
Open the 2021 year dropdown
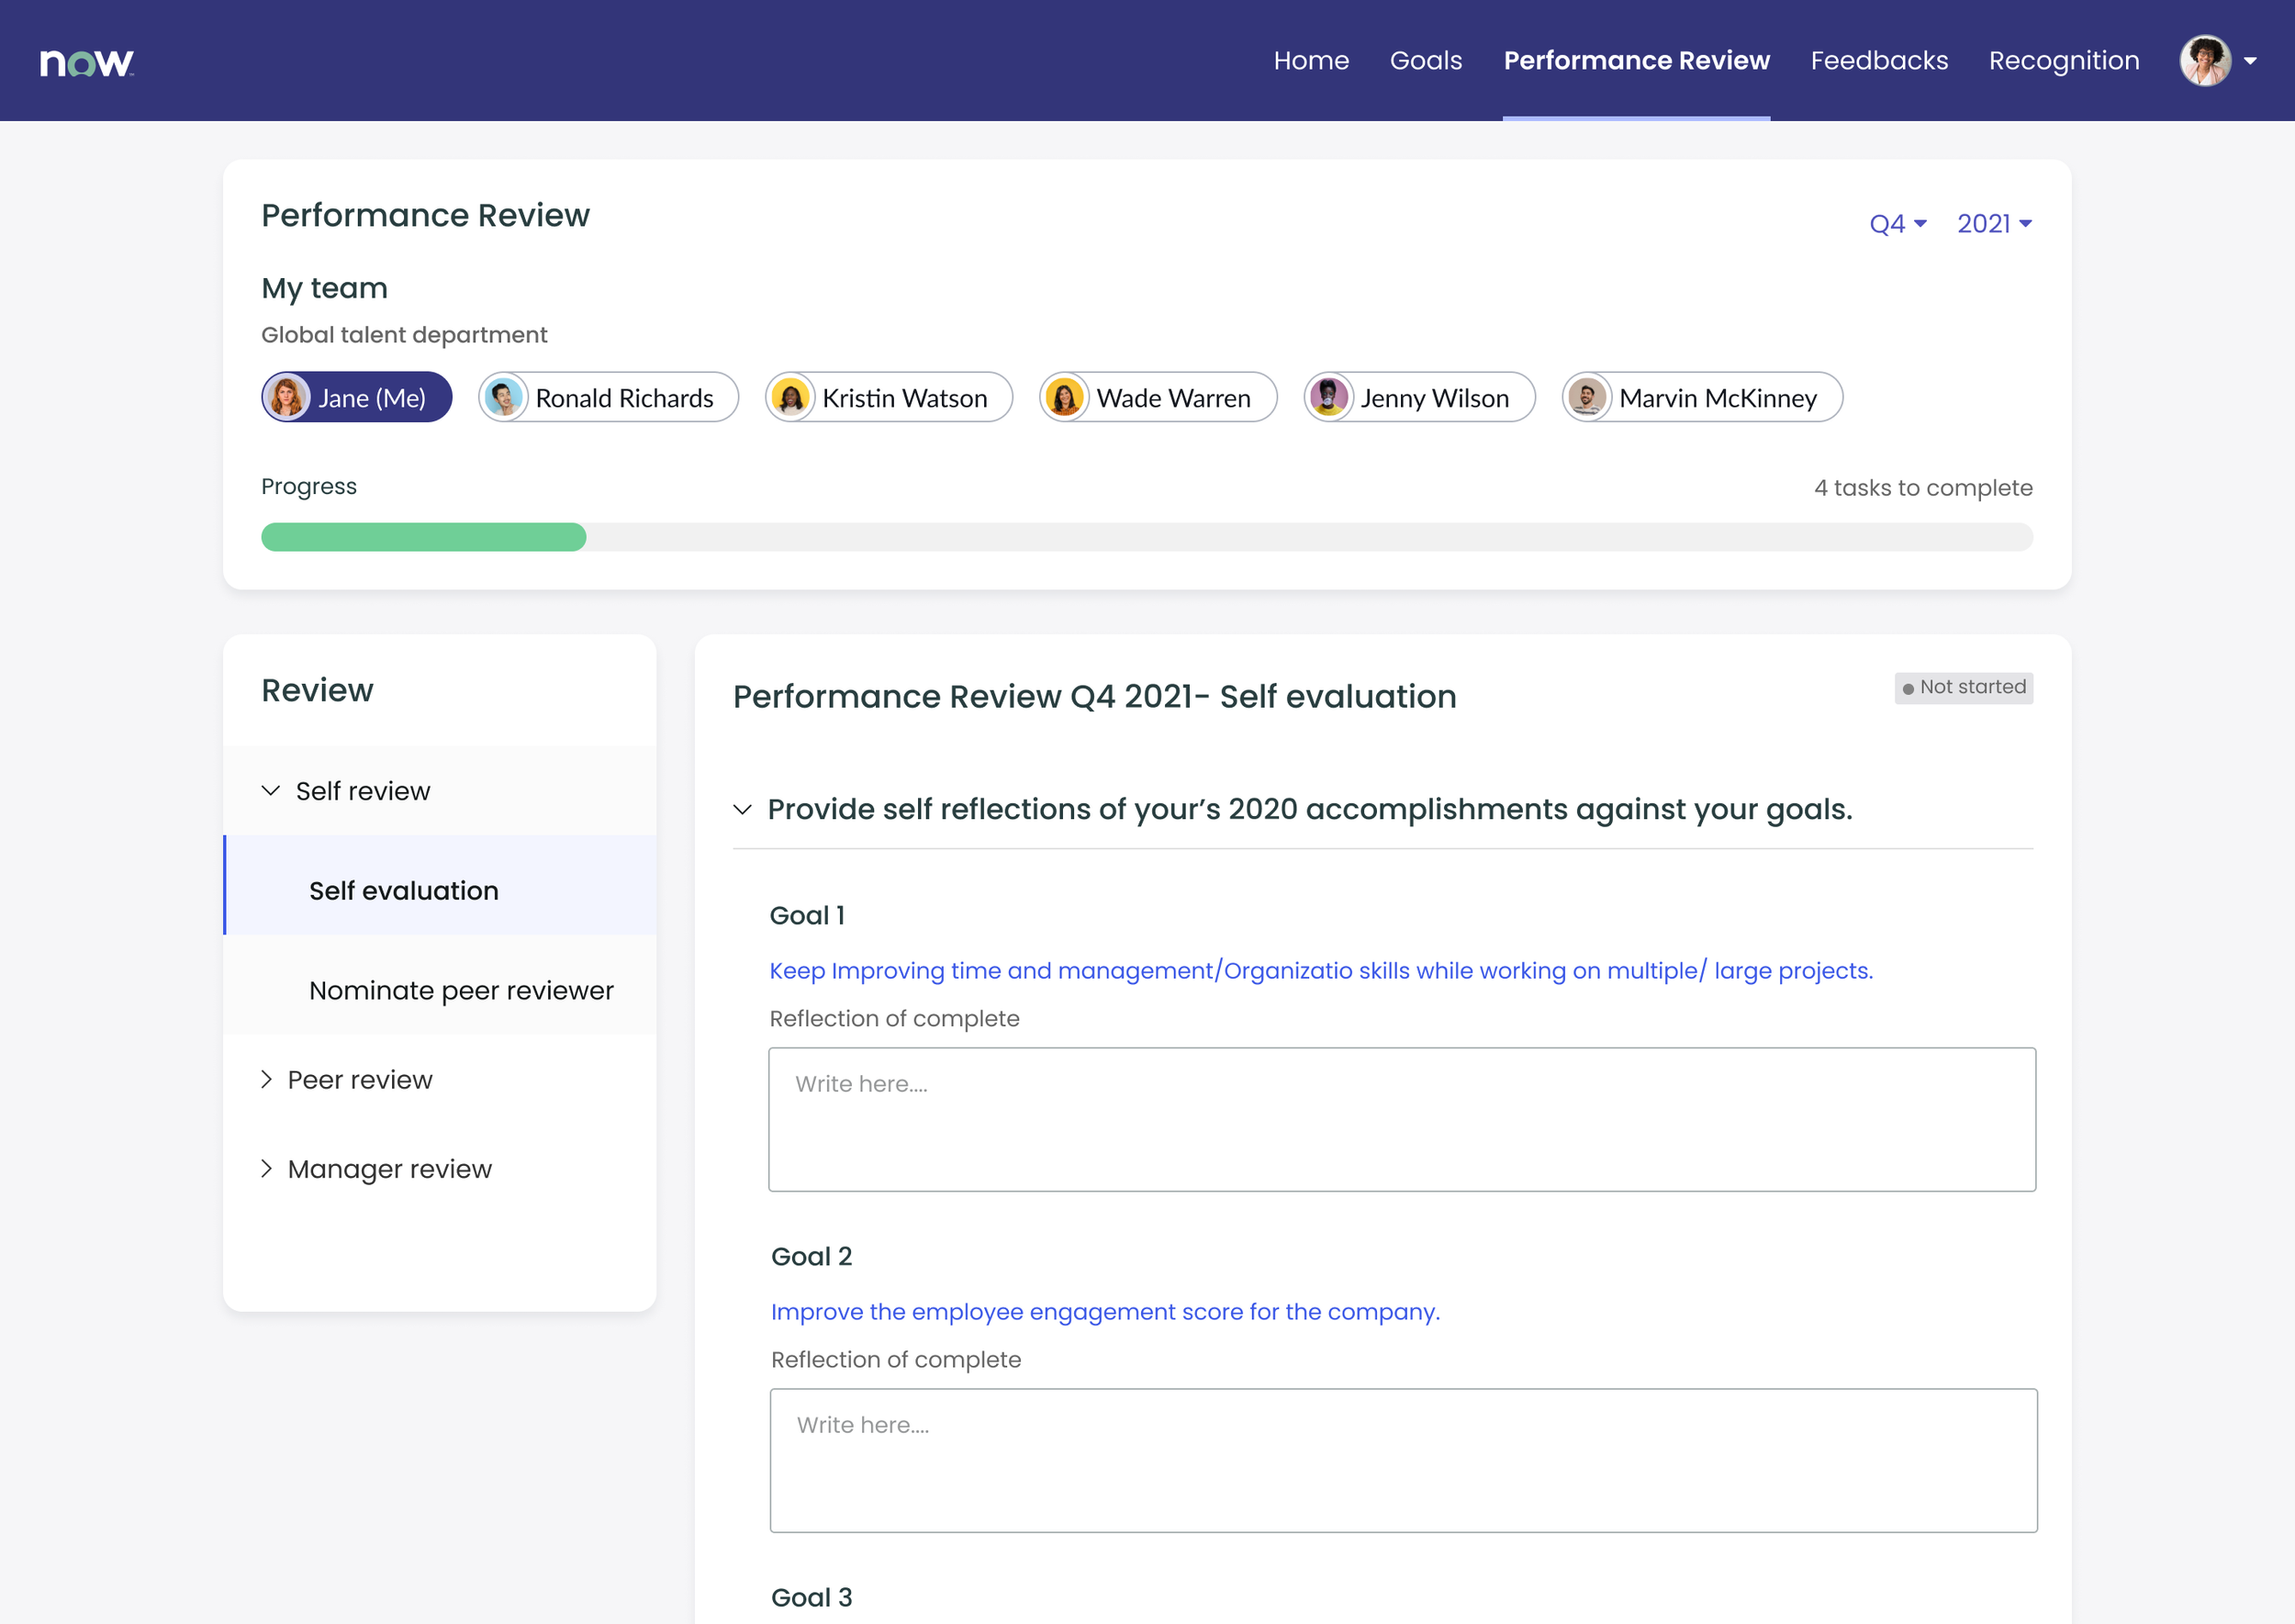1993,224
